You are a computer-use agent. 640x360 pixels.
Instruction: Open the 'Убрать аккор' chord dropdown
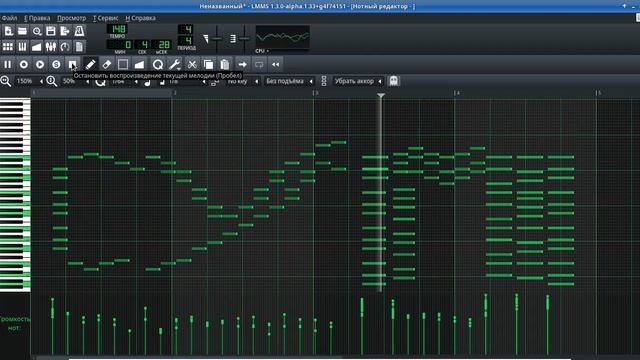358,81
